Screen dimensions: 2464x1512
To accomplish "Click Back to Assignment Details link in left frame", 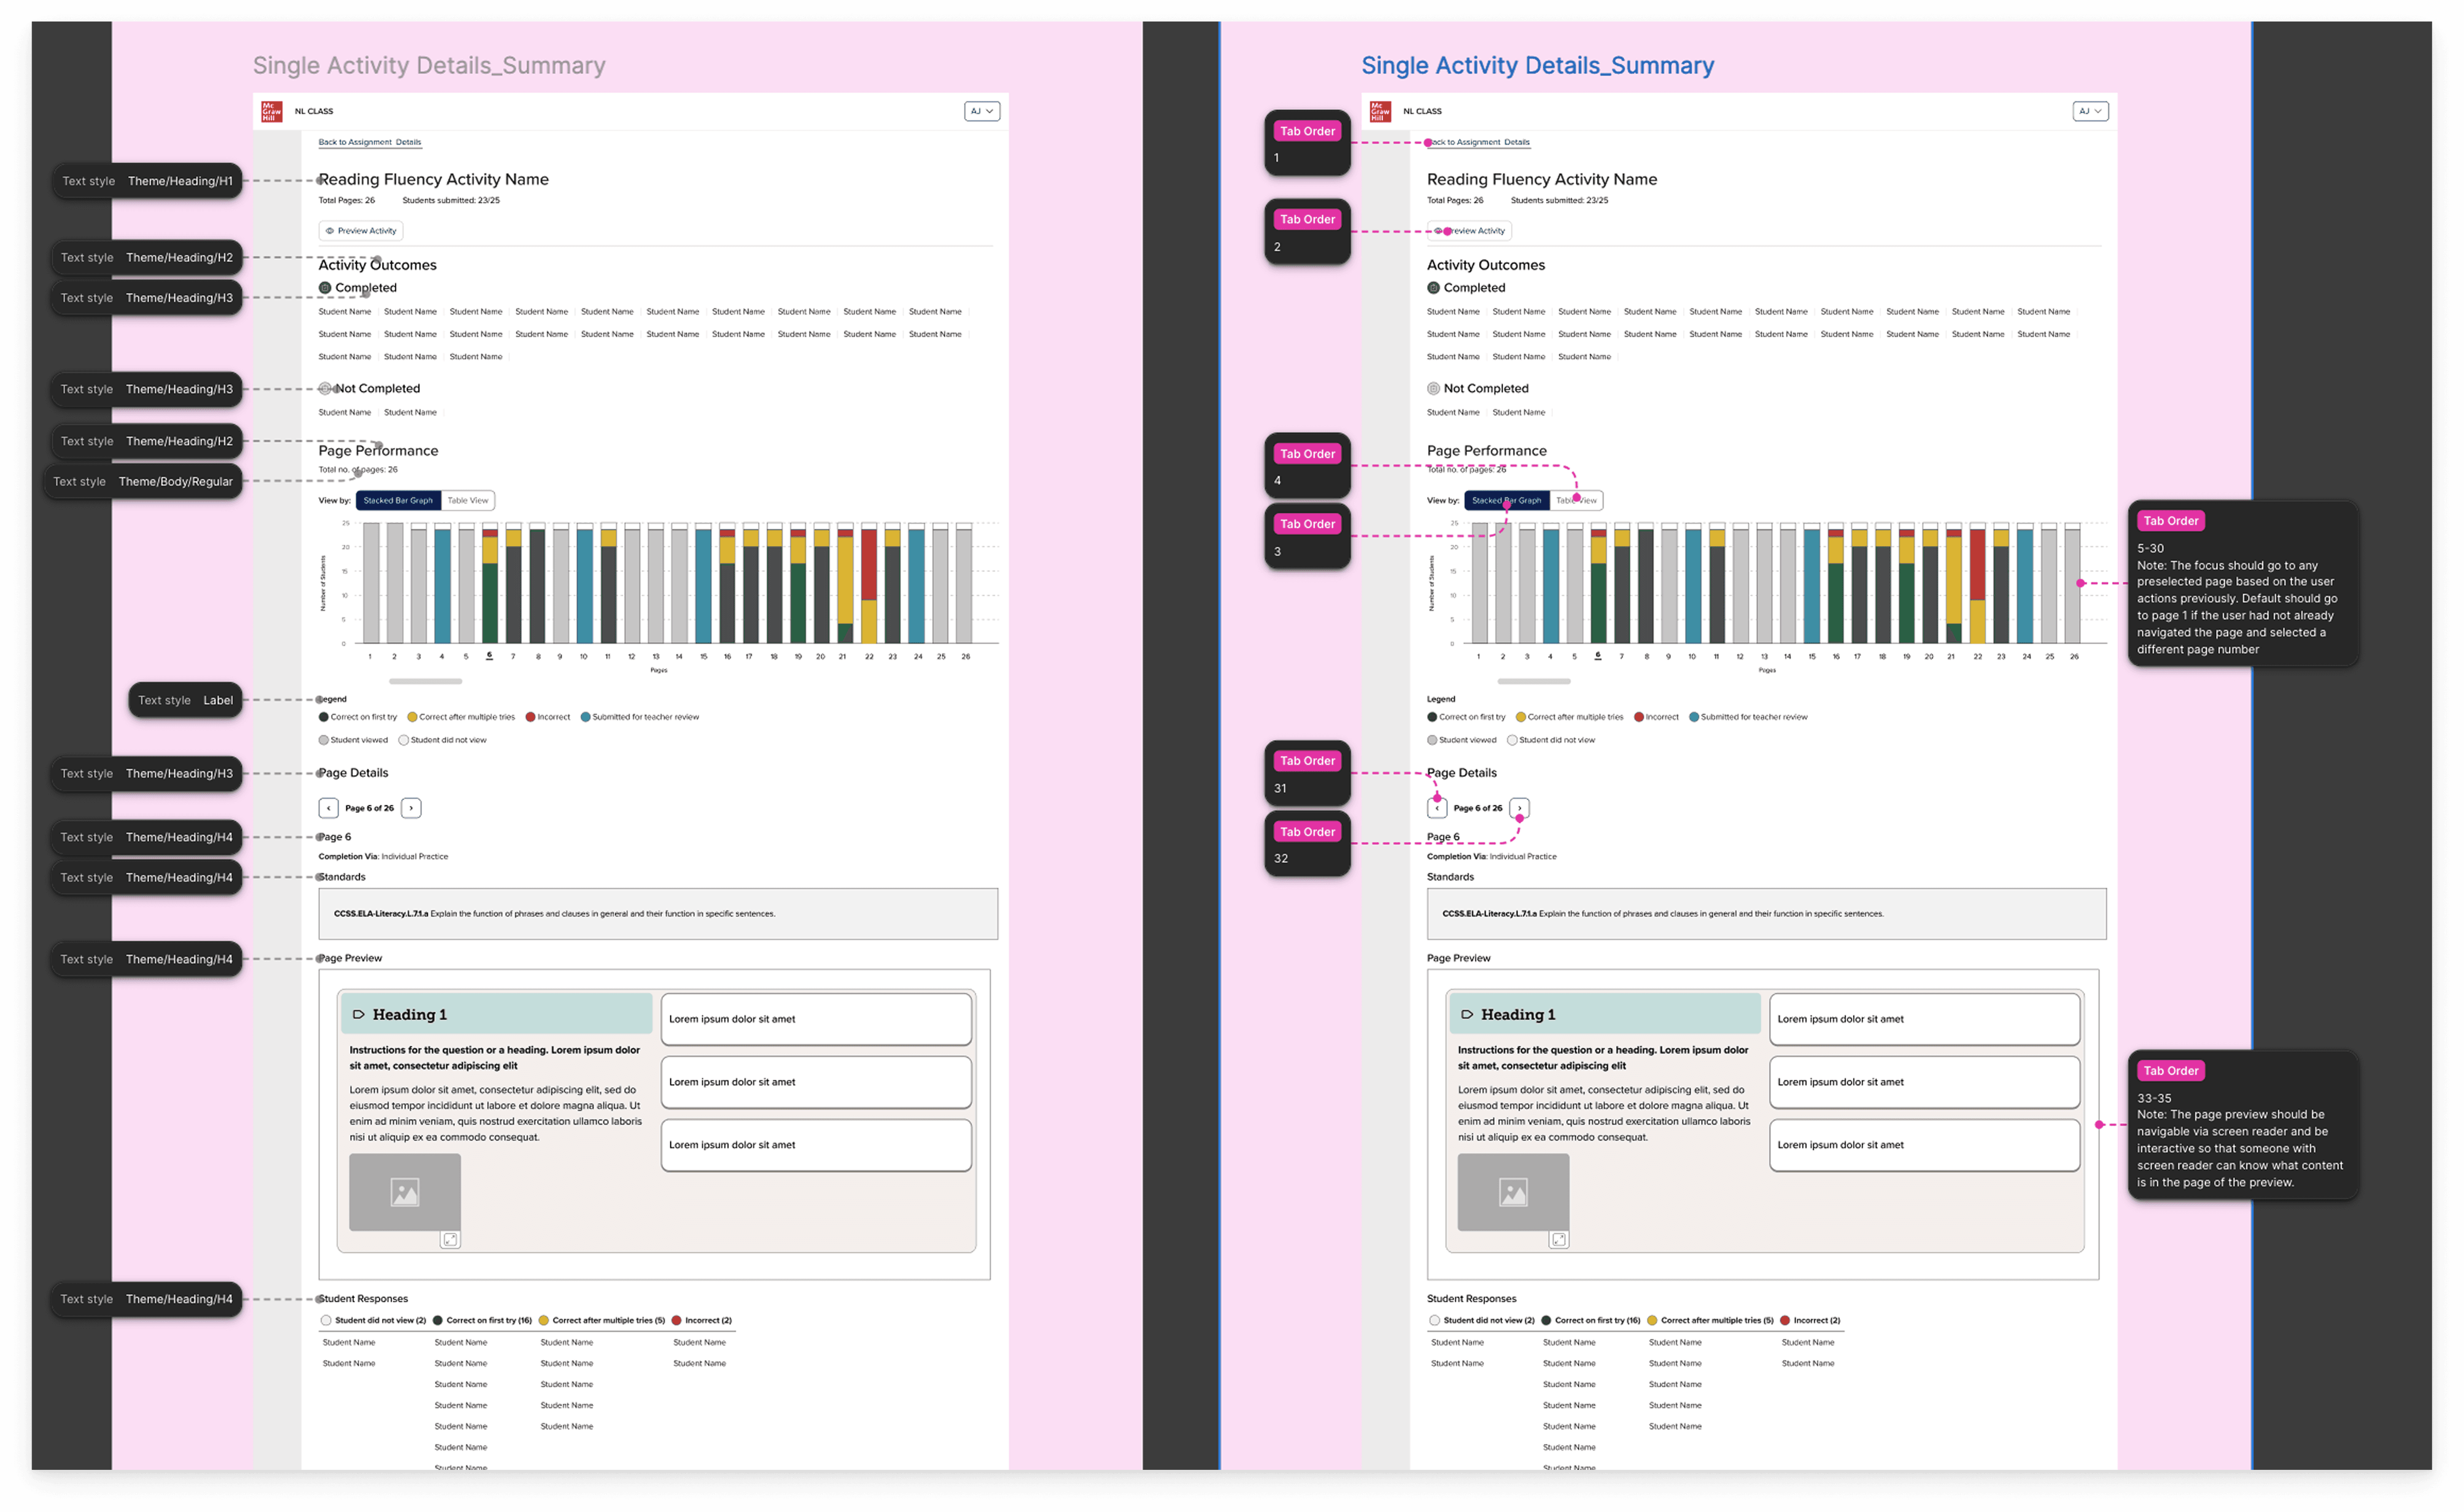I will pyautogui.click(x=370, y=142).
